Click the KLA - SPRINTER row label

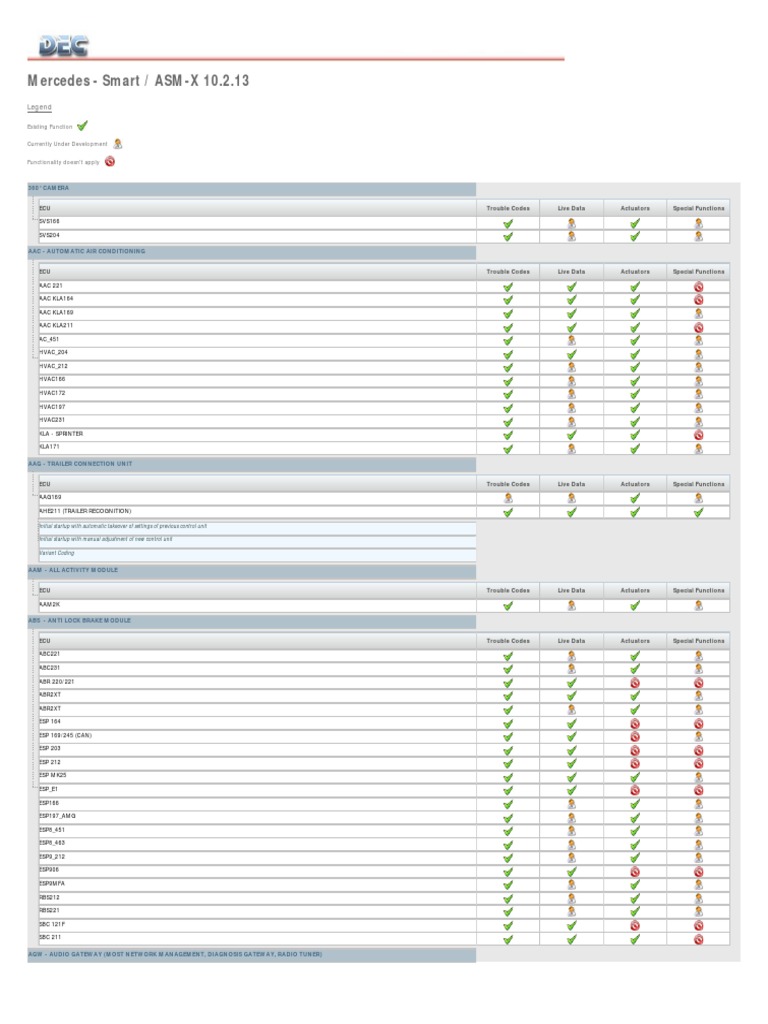coord(61,434)
